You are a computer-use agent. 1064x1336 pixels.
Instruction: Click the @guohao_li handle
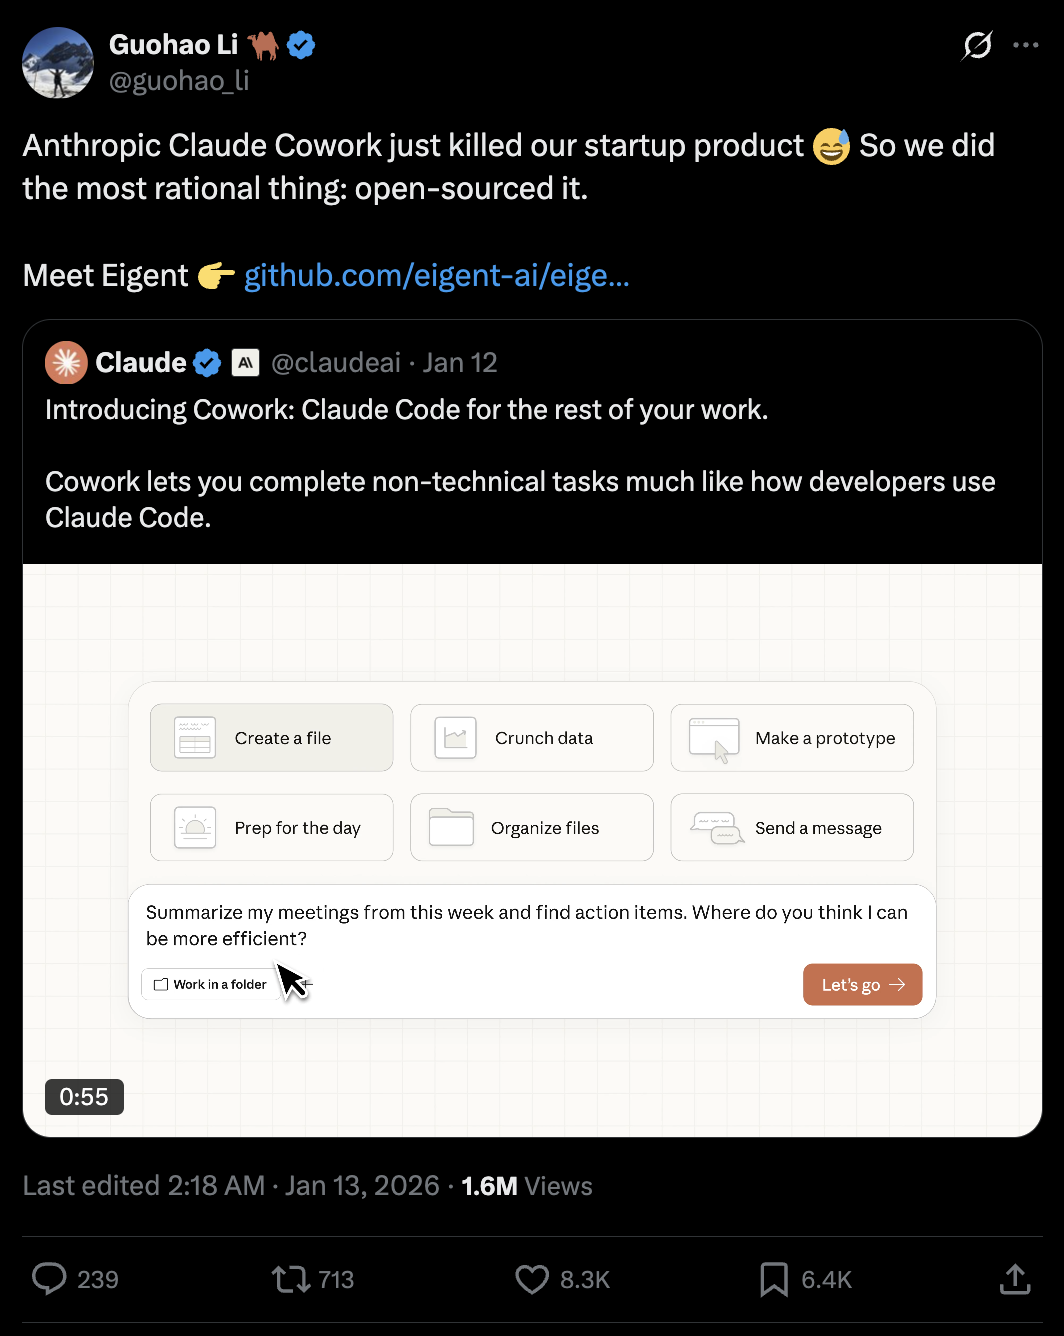click(179, 80)
